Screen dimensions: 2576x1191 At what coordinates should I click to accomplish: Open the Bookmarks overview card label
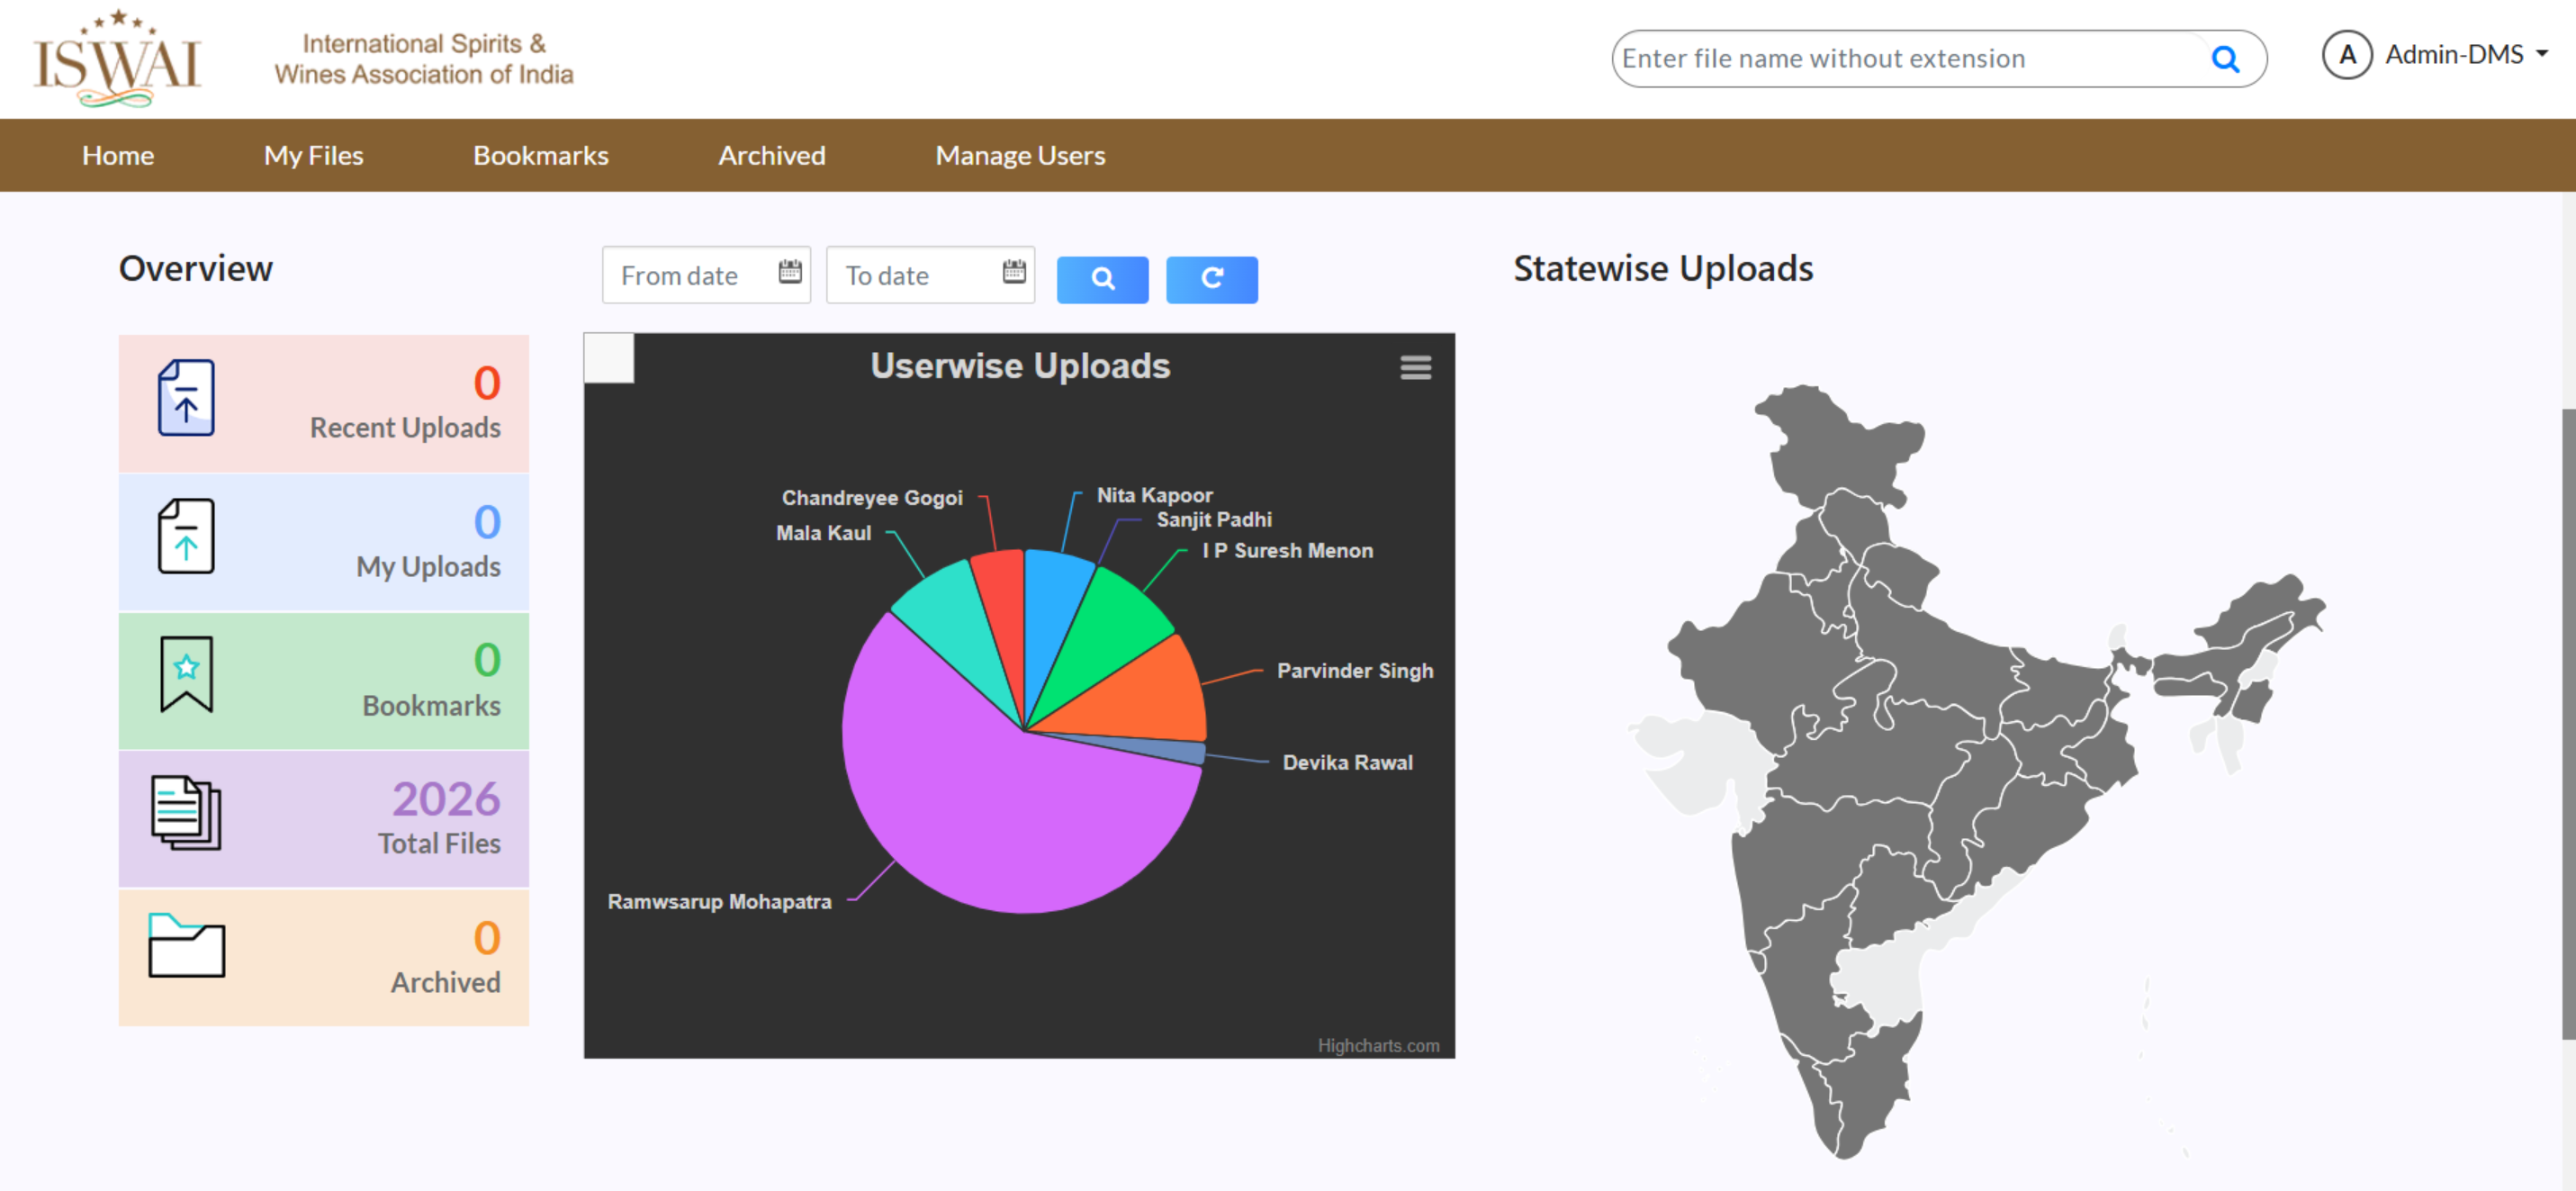[431, 706]
